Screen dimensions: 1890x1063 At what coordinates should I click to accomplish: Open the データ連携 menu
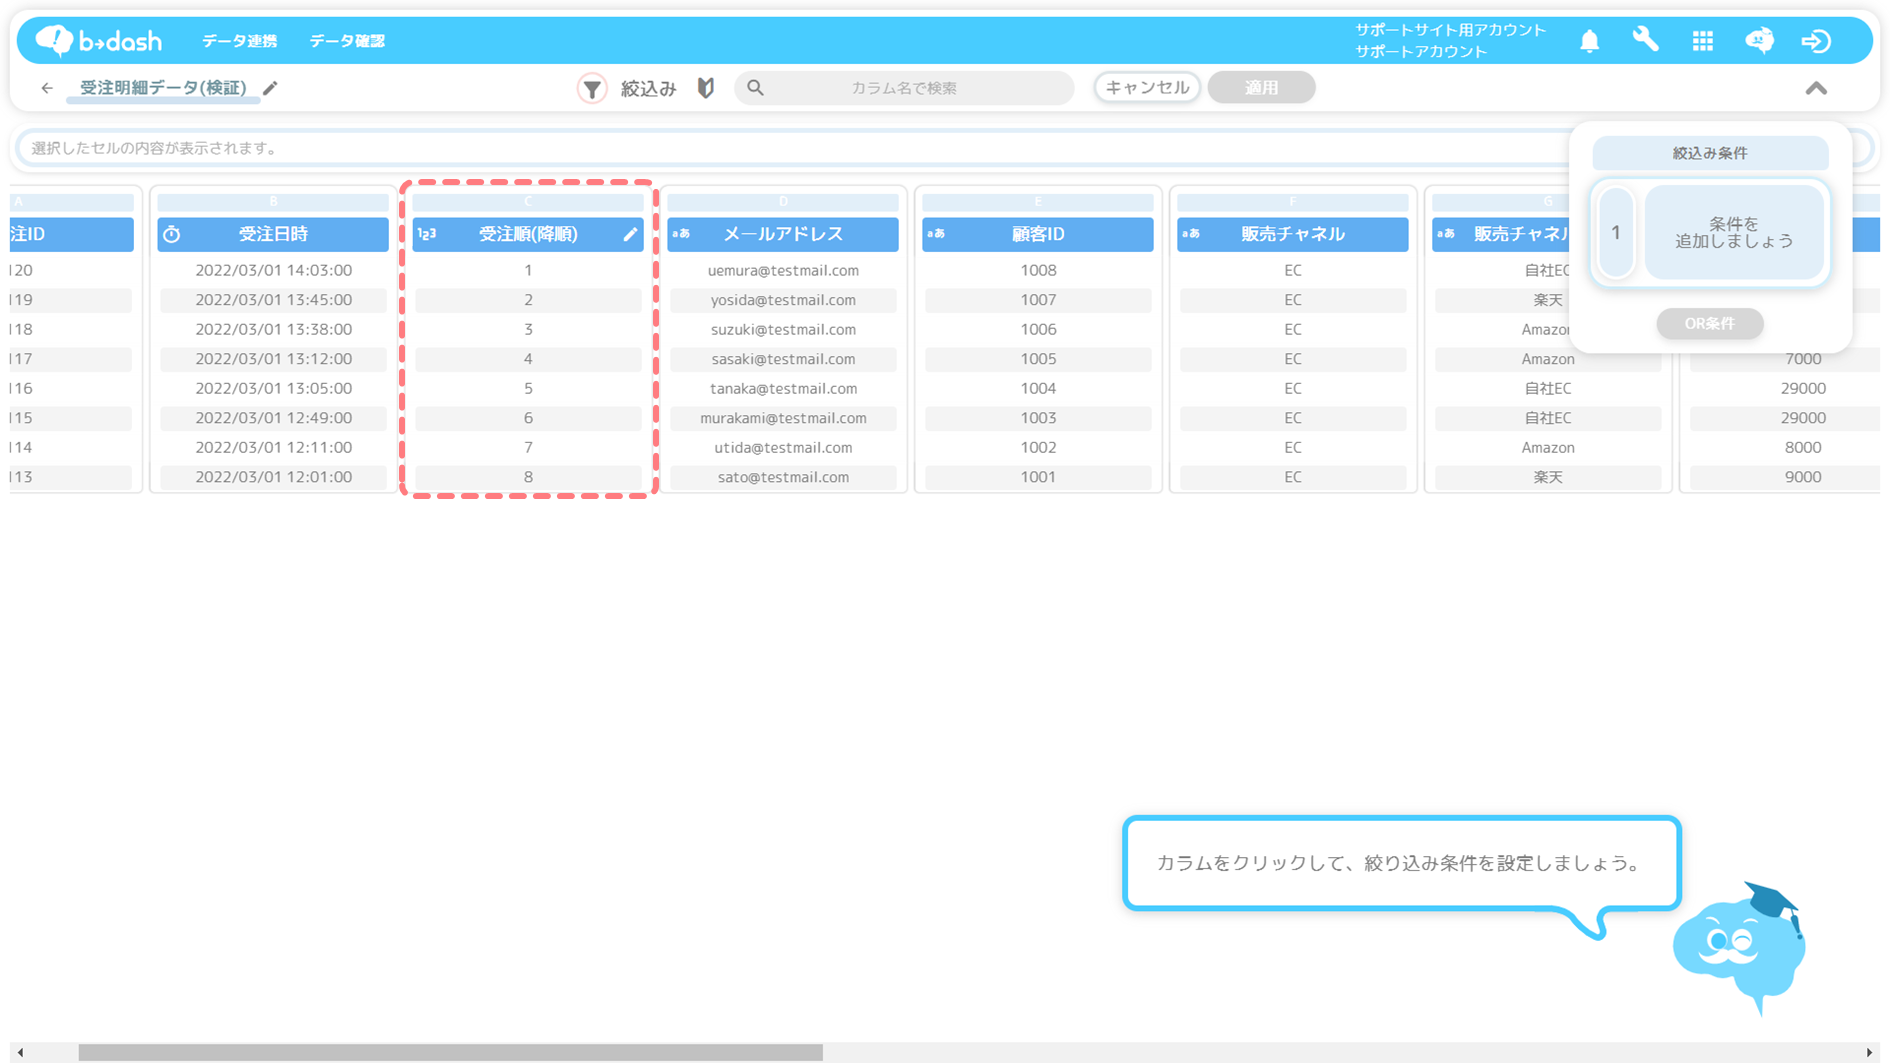pos(239,41)
